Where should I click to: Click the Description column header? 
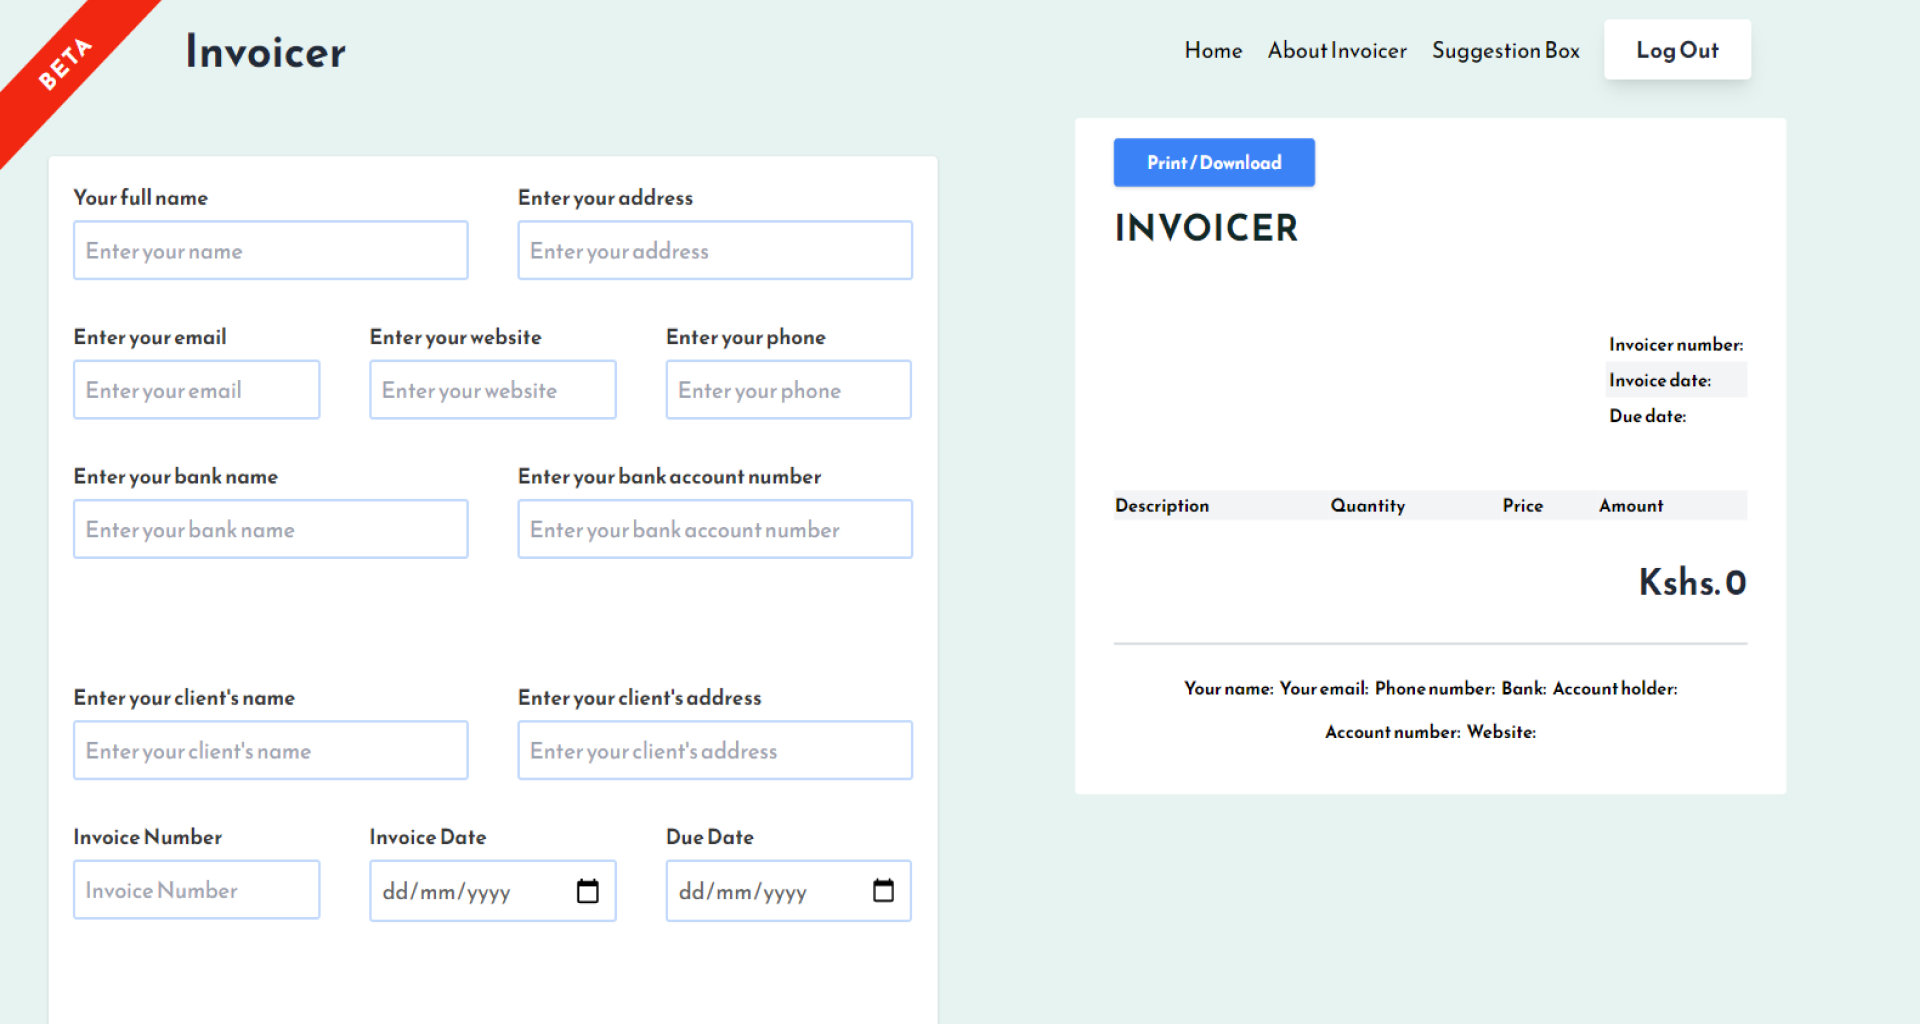1162,506
